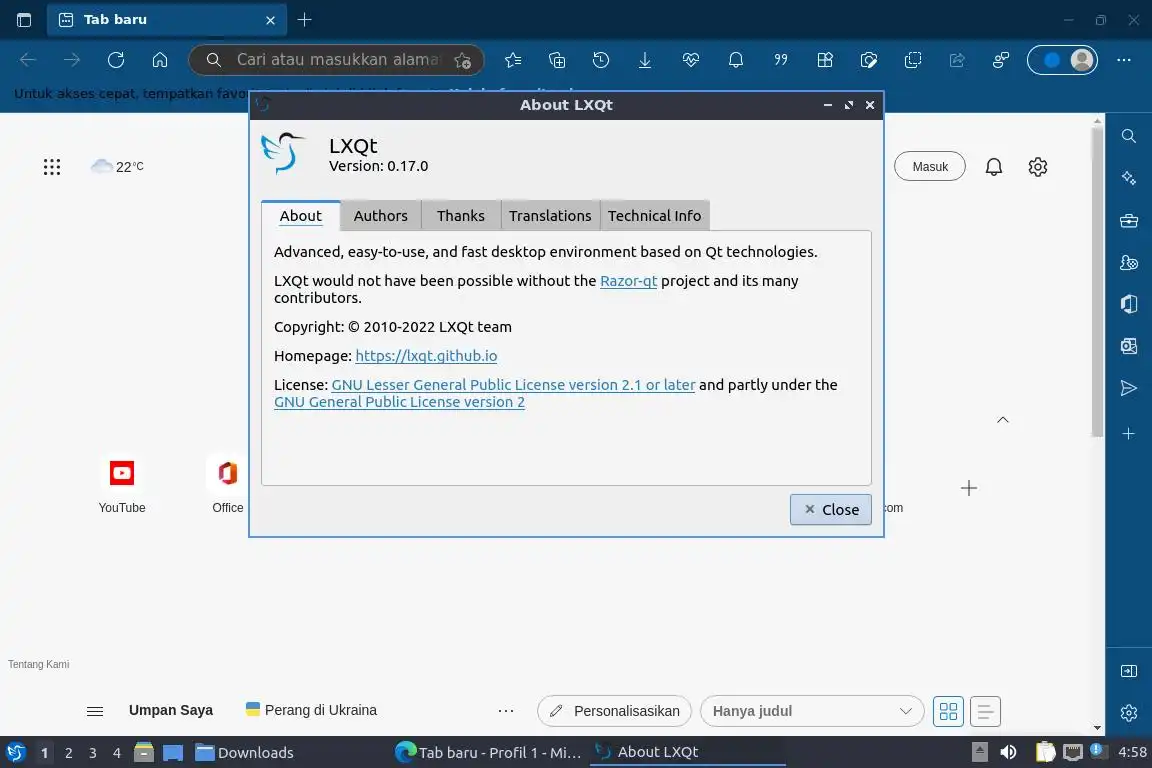The image size is (1152, 768).
Task: Click the bell icon in Edge toolbar
Action: tap(735, 60)
